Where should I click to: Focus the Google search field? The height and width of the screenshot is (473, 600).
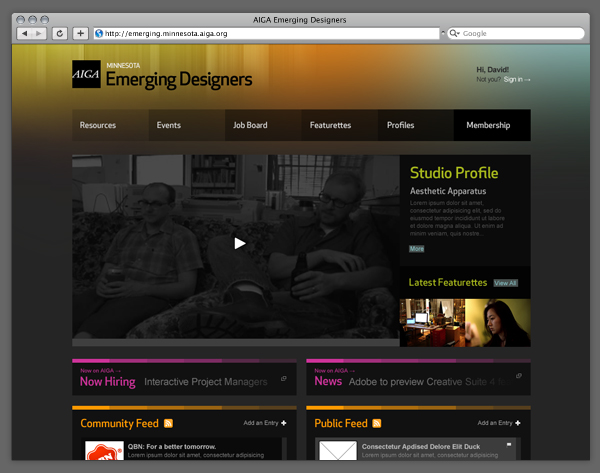pos(516,33)
